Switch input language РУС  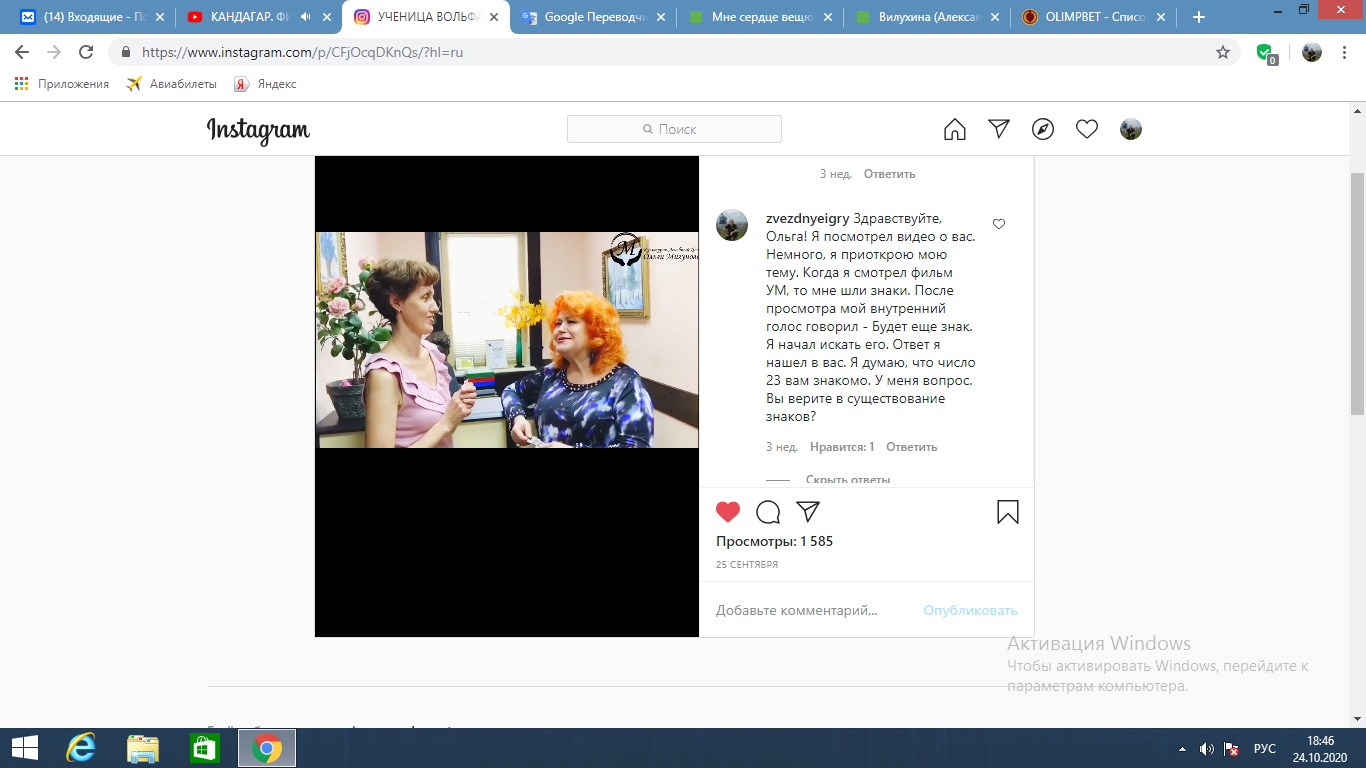(x=1265, y=748)
